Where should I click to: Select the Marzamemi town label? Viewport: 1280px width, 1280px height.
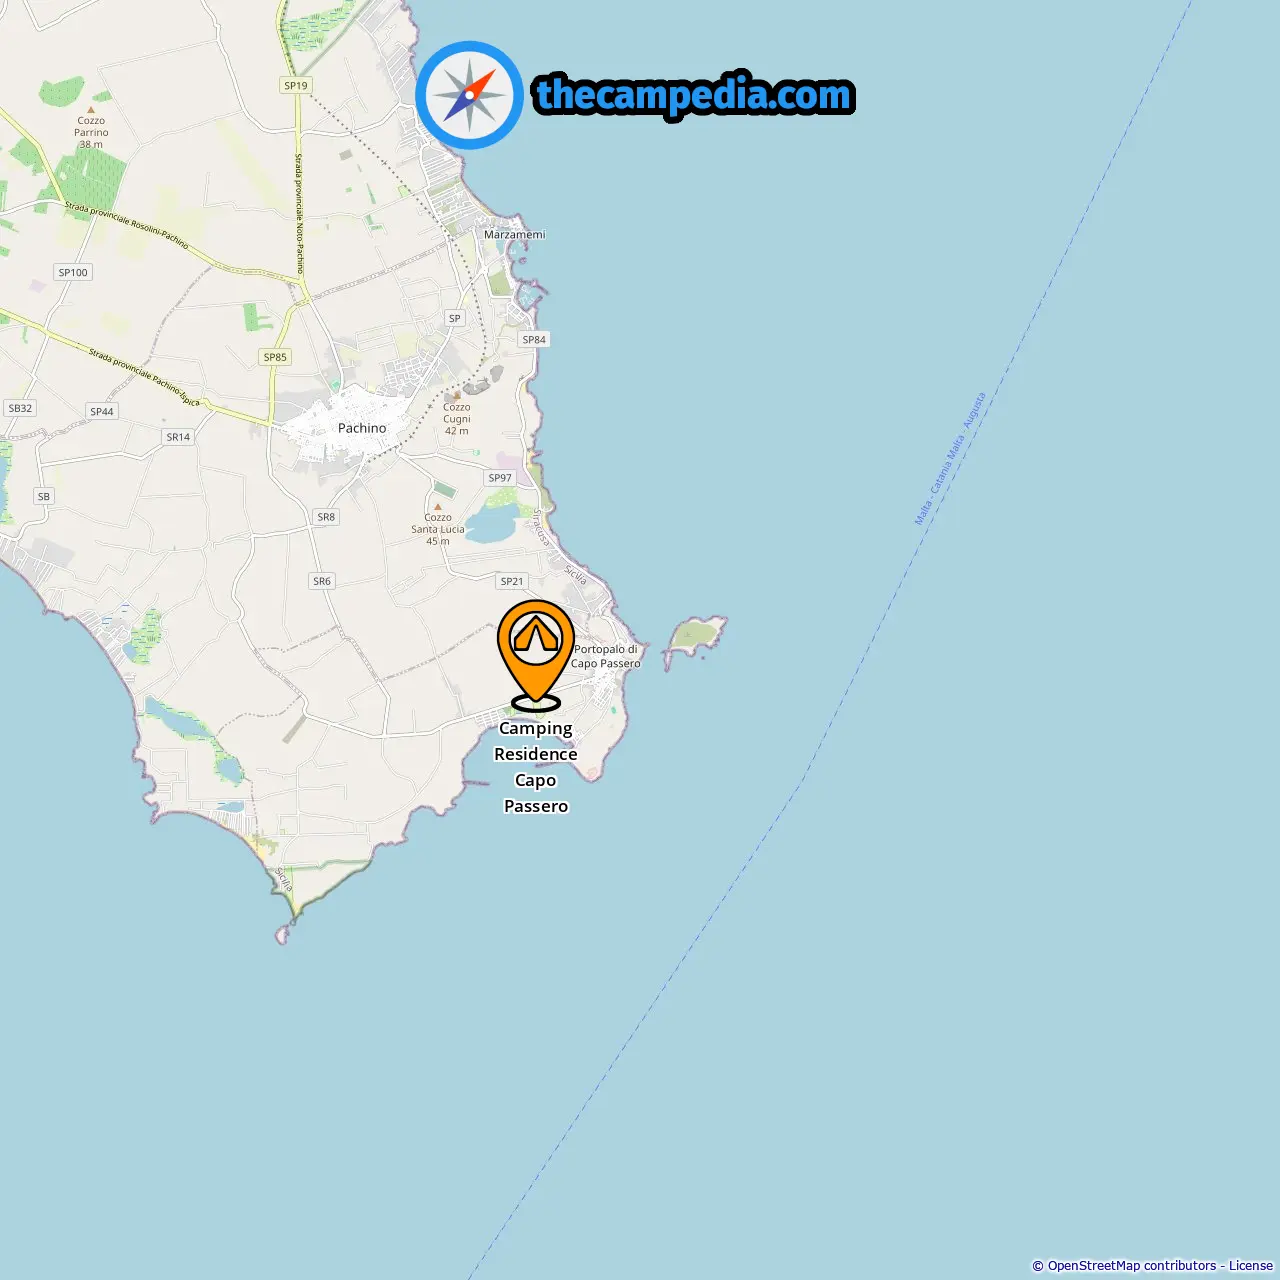coord(515,234)
